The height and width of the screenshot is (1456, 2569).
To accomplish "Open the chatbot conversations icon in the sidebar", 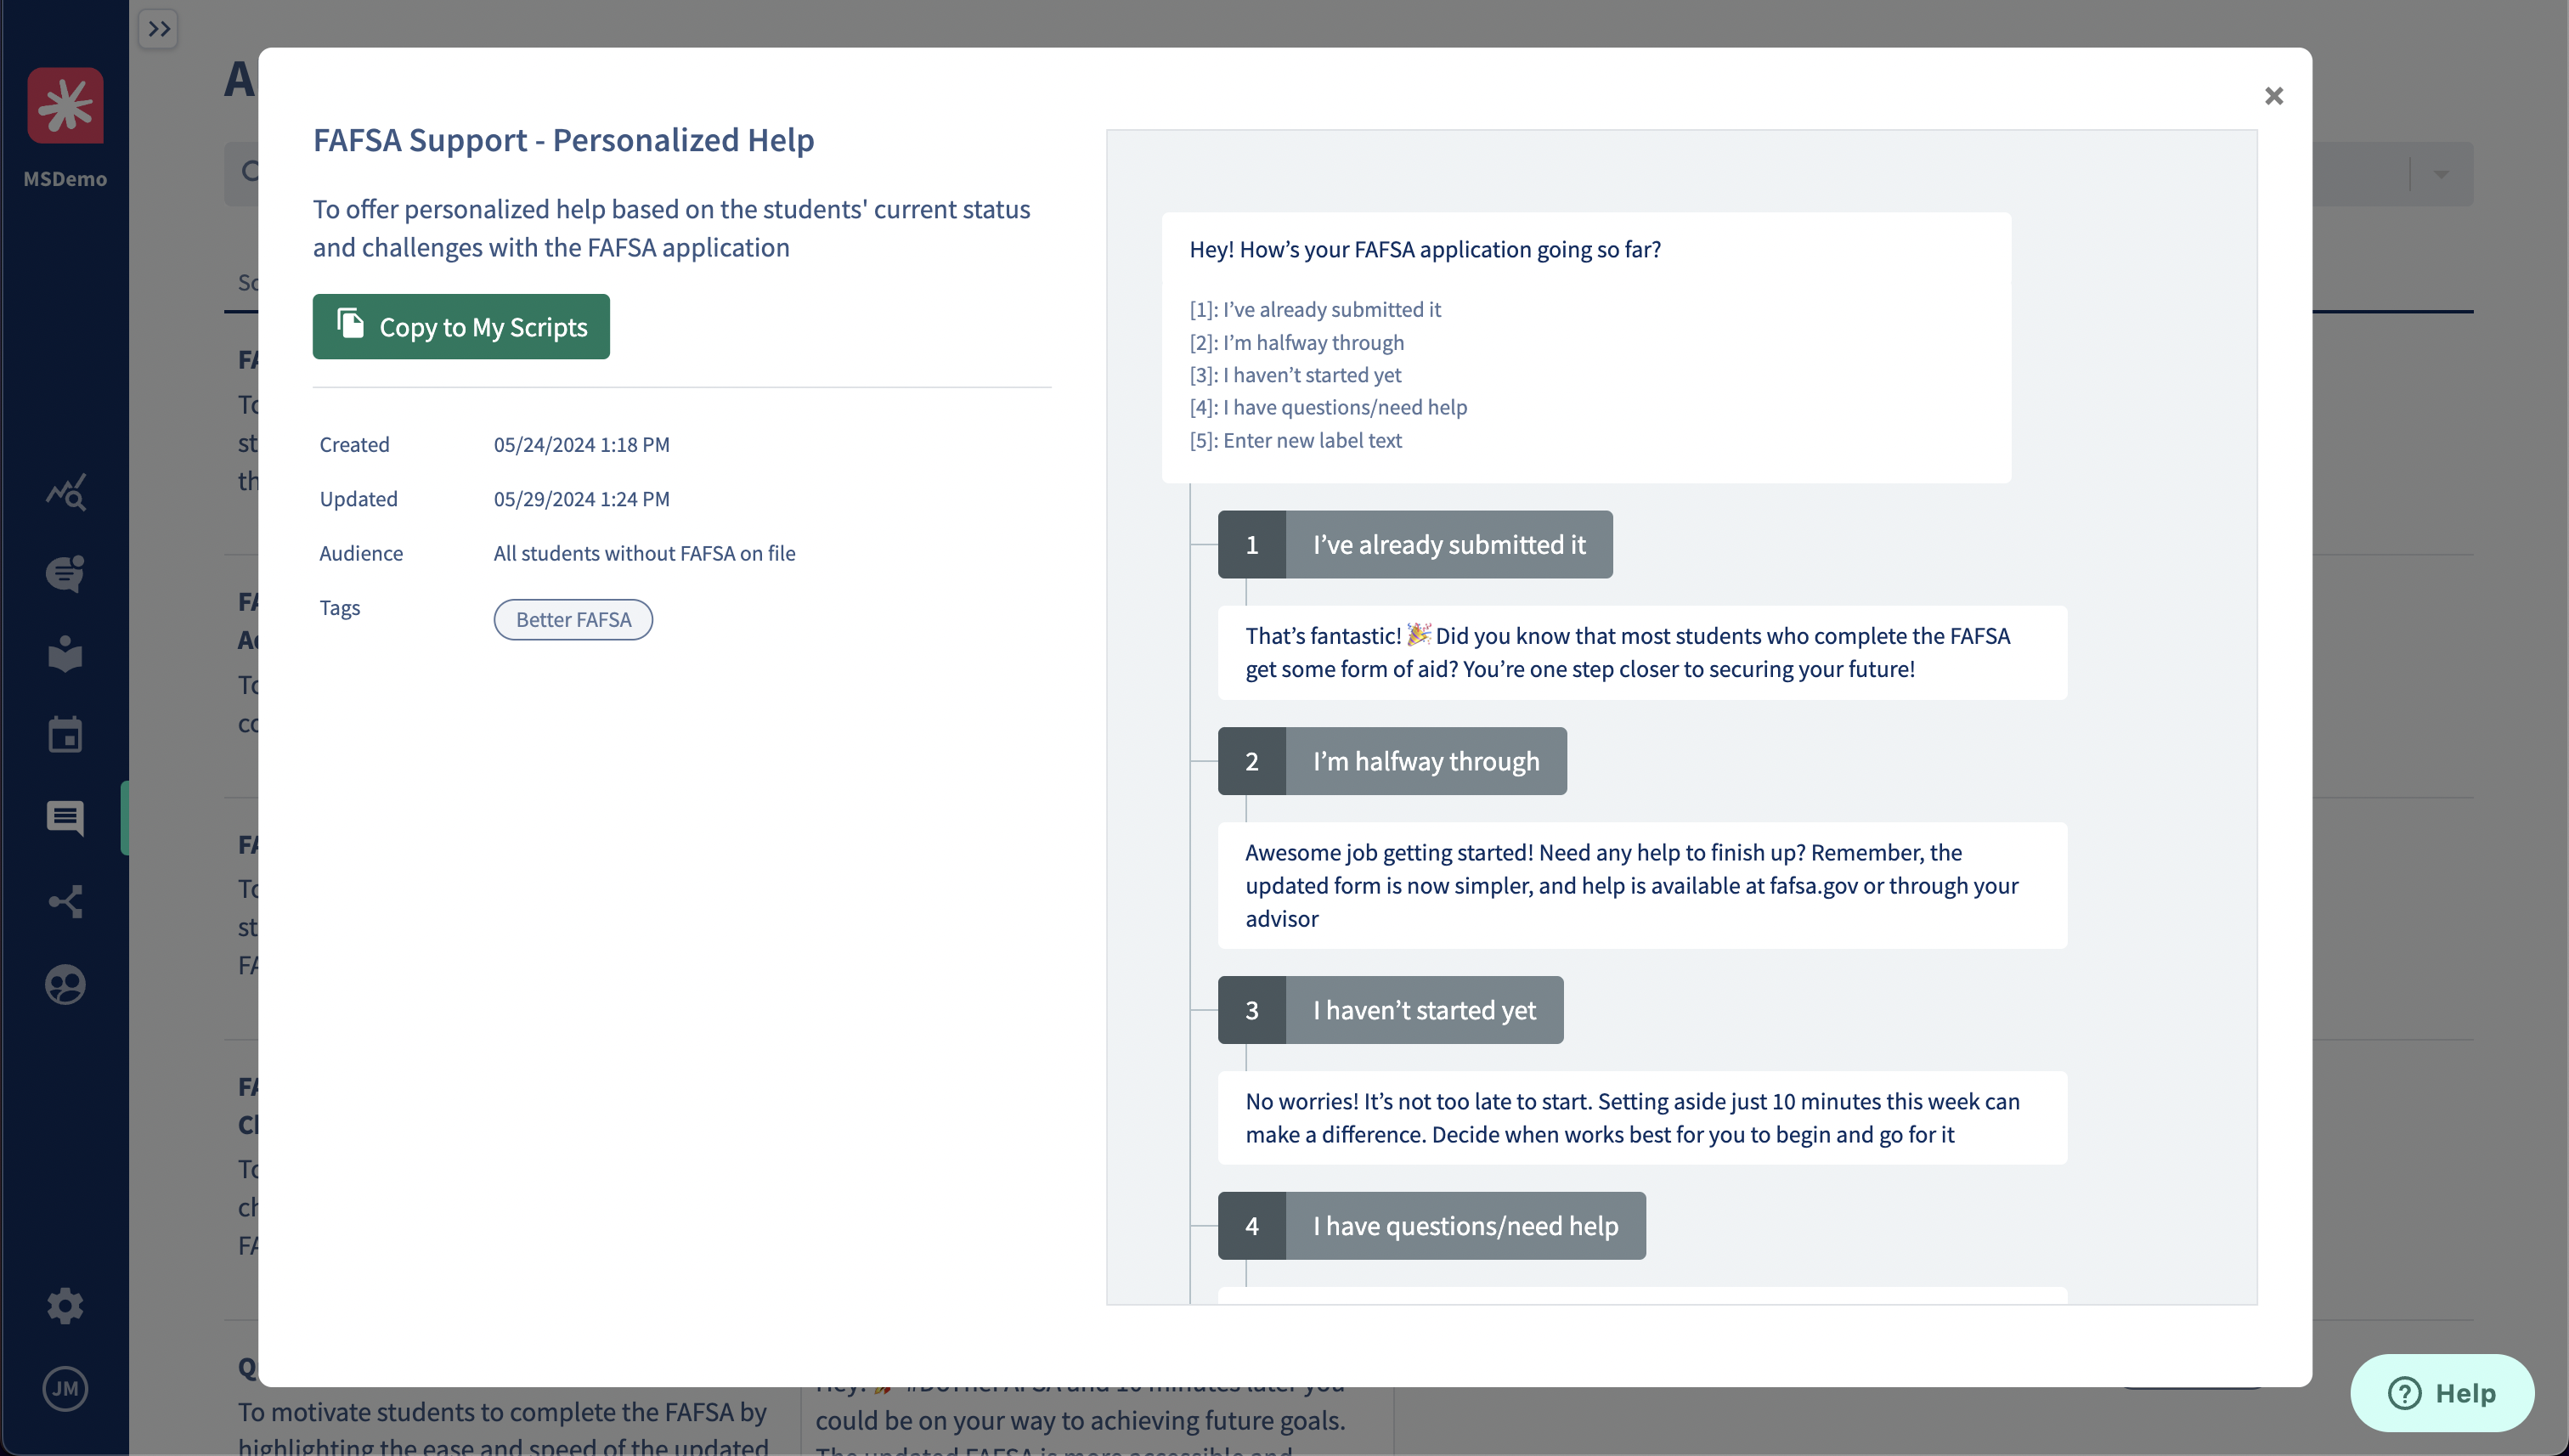I will point(65,573).
